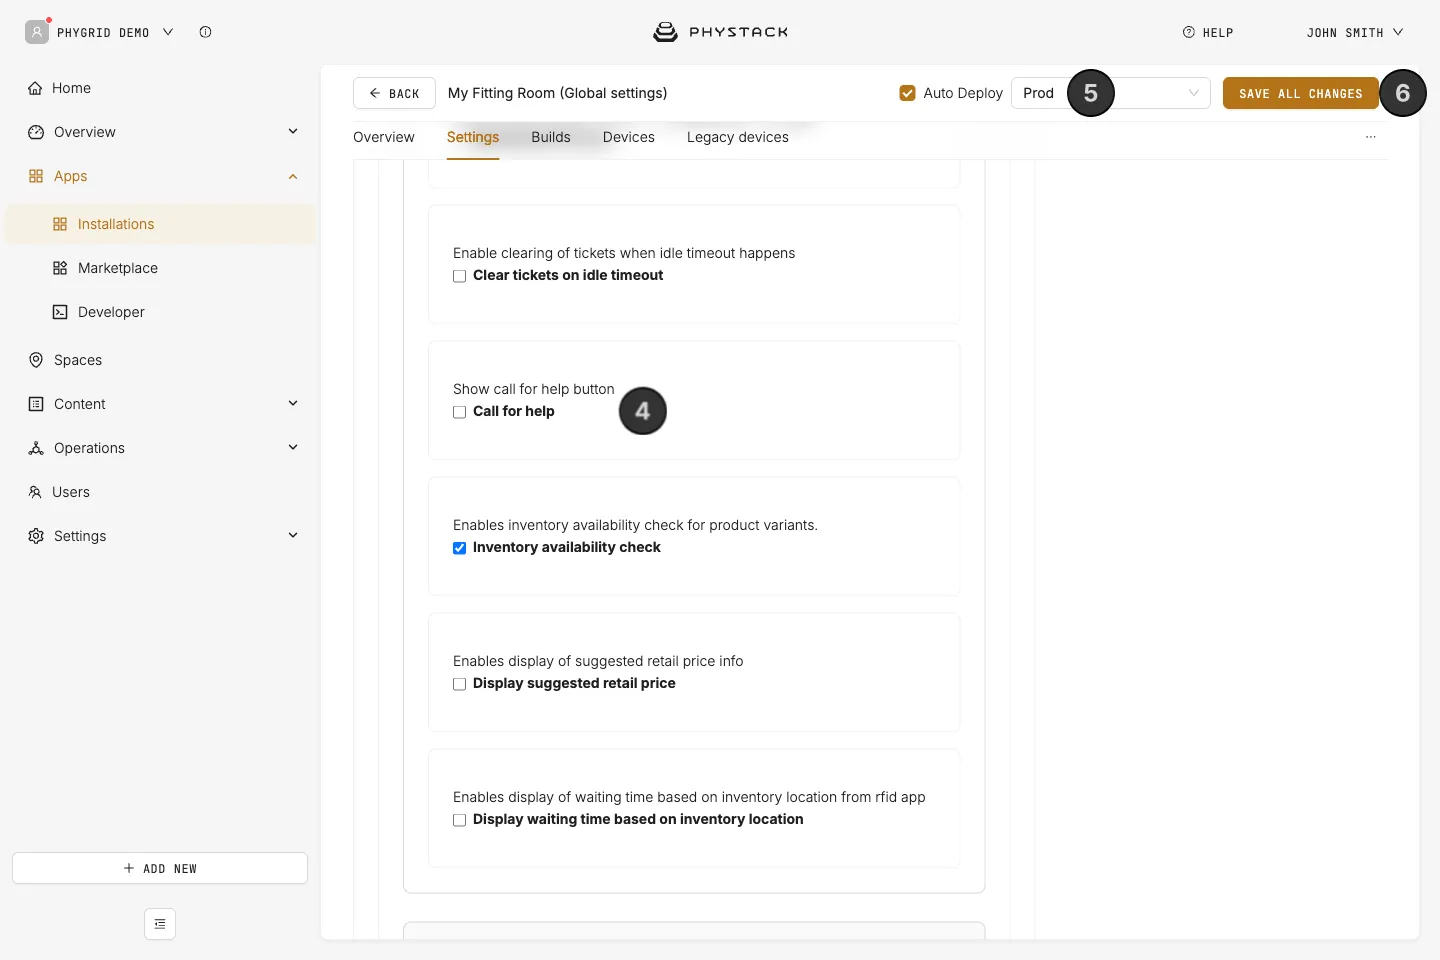Expand the Overview sidebar section

(293, 131)
